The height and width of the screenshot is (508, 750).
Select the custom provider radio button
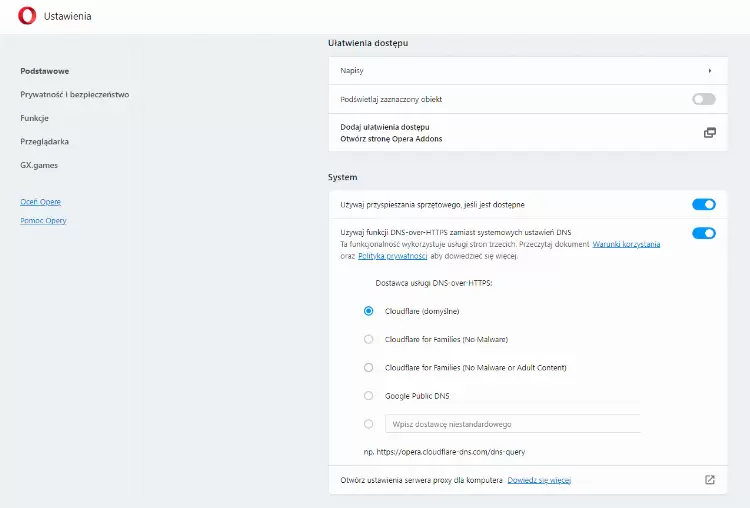point(368,424)
